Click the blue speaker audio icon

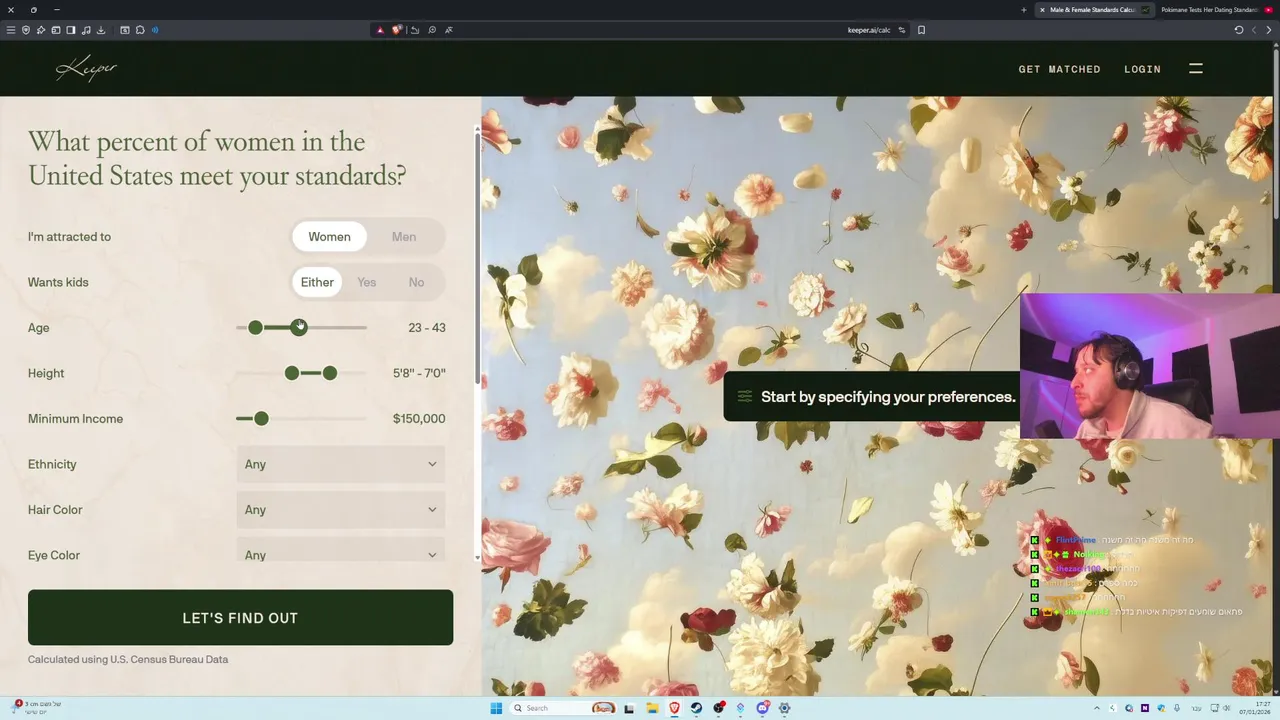[155, 30]
